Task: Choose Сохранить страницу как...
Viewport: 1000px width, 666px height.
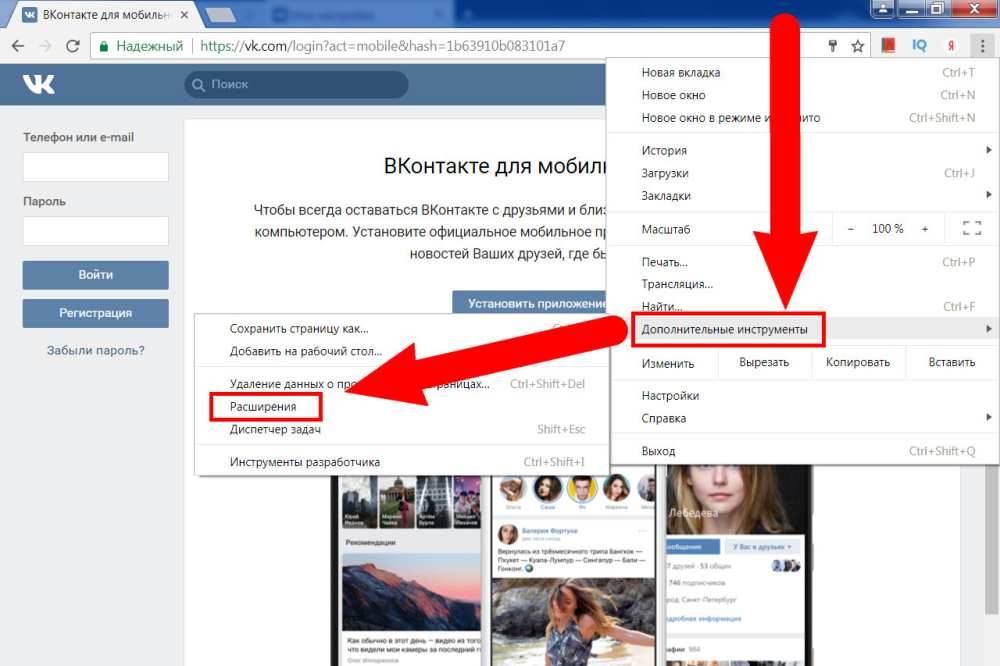Action: [x=402, y=329]
